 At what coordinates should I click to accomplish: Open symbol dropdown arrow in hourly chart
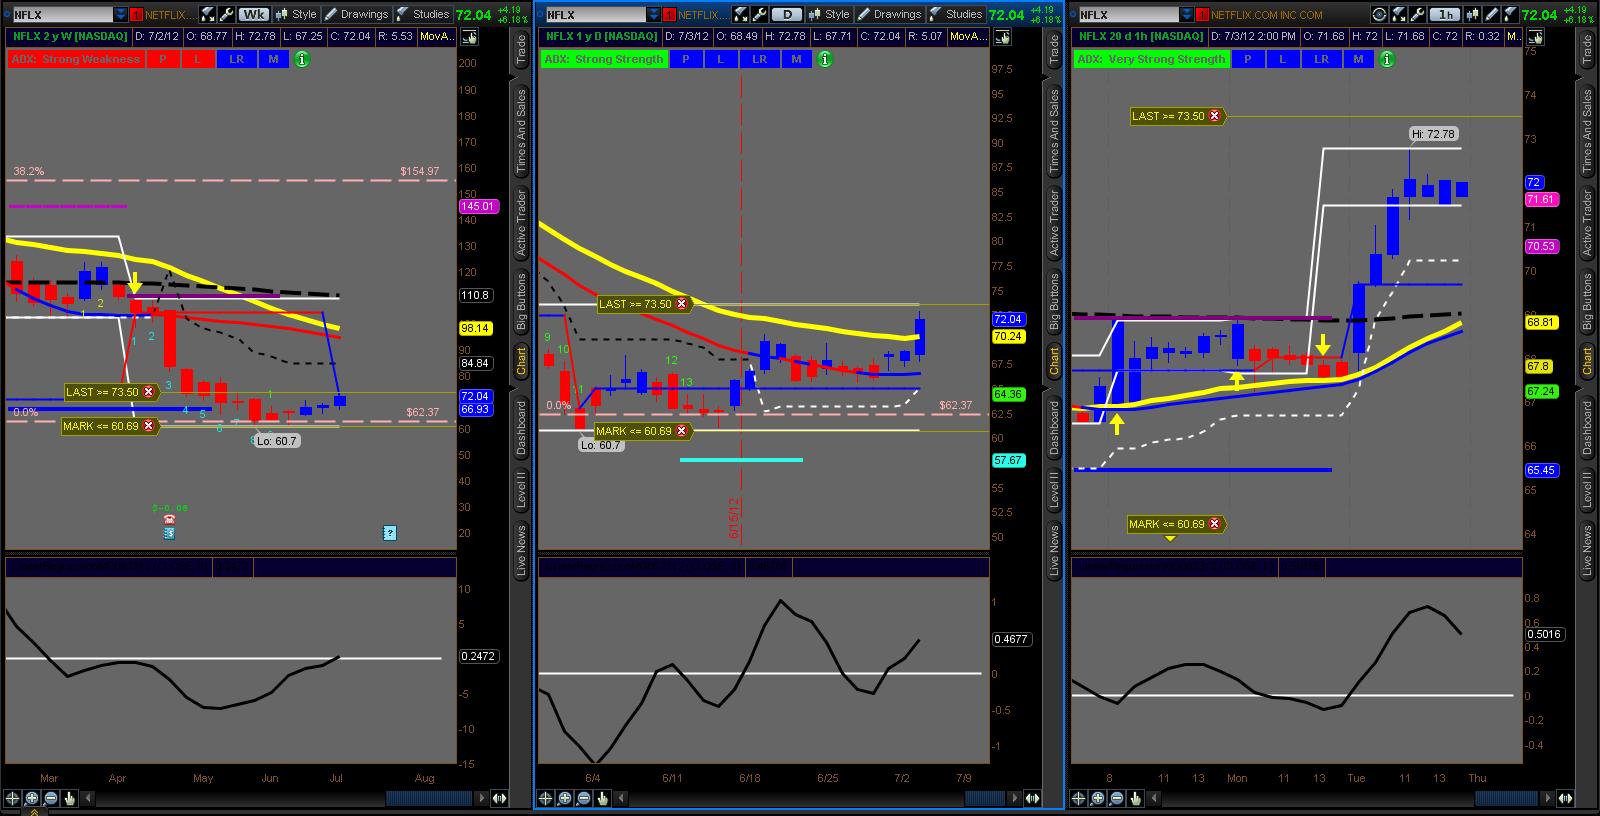click(x=1186, y=14)
